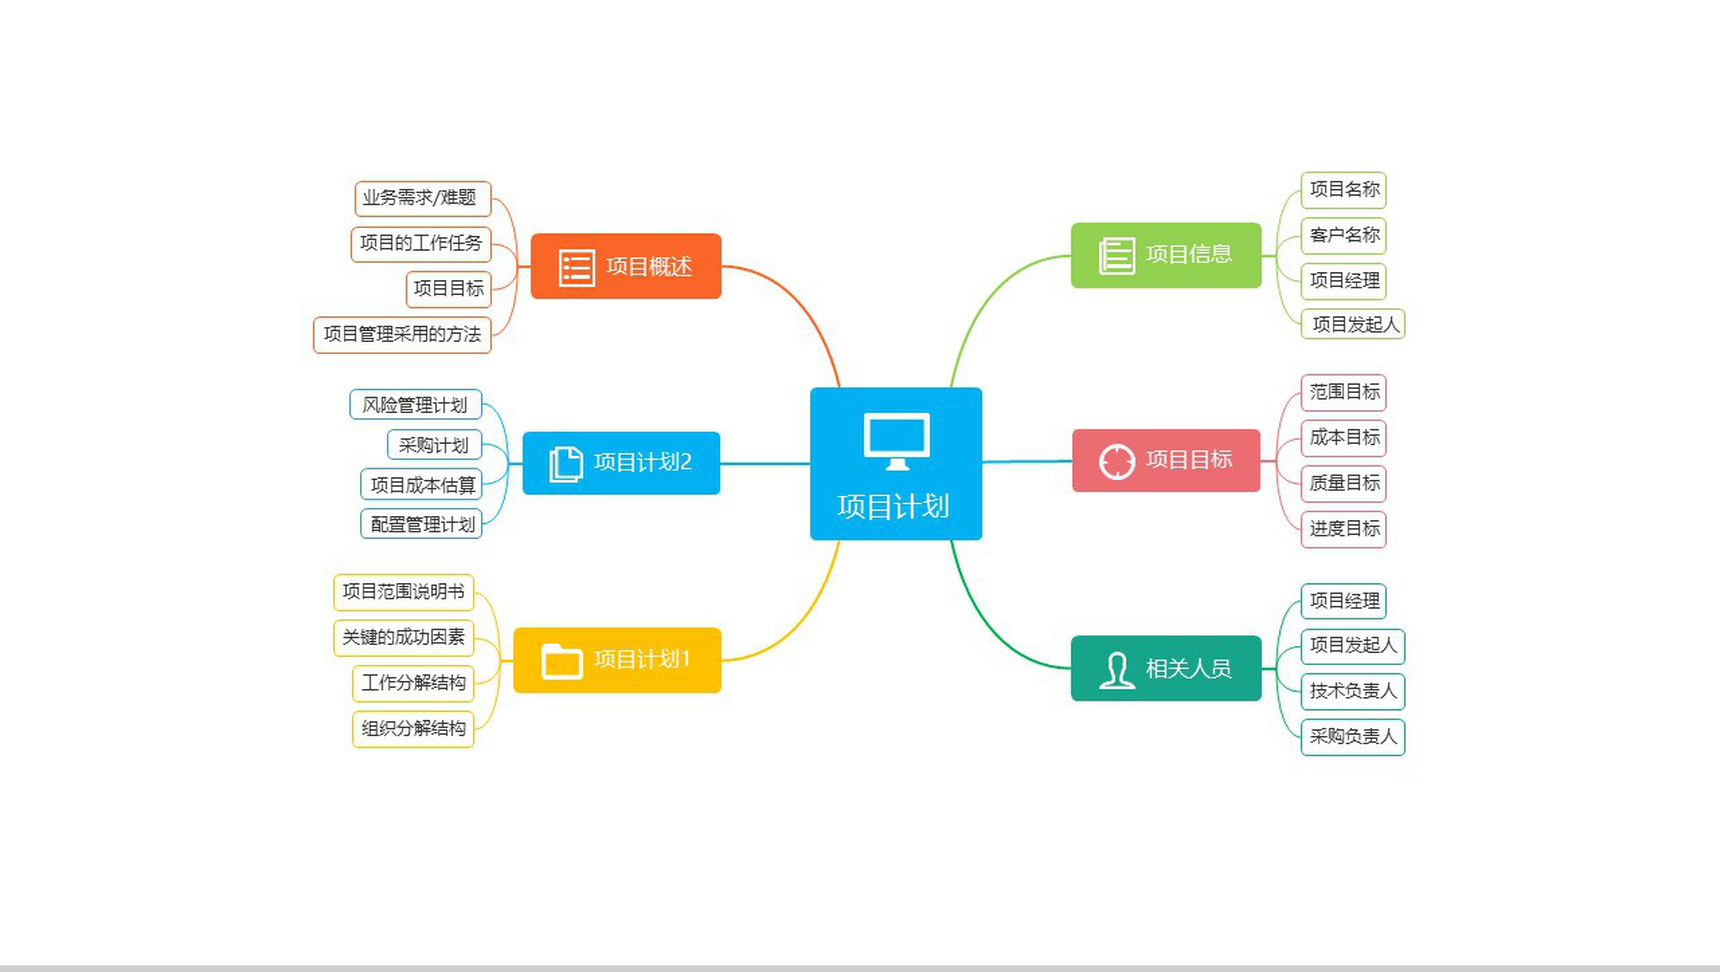Select the 技术负责人 subtopic
The width and height of the screenshot is (1720, 972).
(x=1353, y=691)
